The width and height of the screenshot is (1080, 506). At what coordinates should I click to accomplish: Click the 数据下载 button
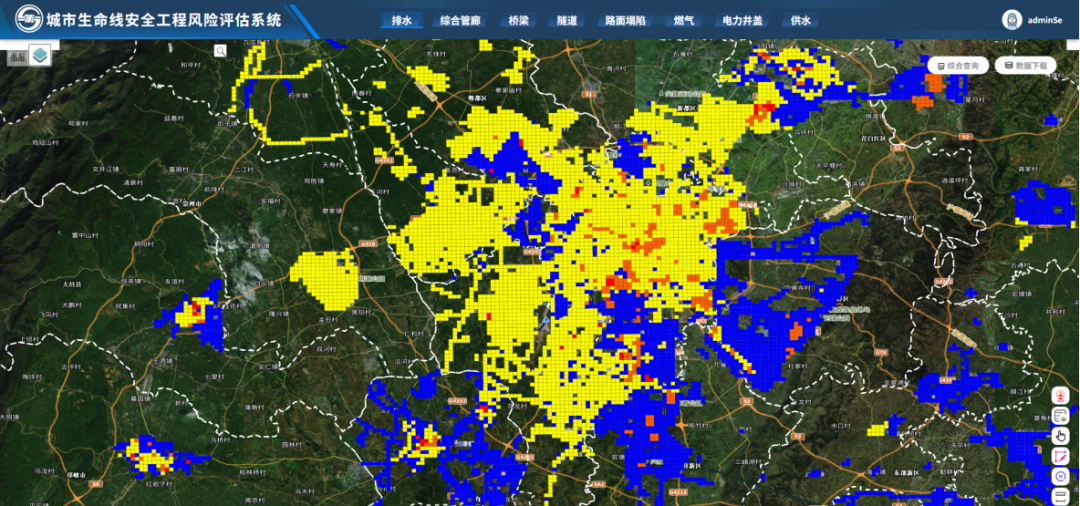point(1025,66)
